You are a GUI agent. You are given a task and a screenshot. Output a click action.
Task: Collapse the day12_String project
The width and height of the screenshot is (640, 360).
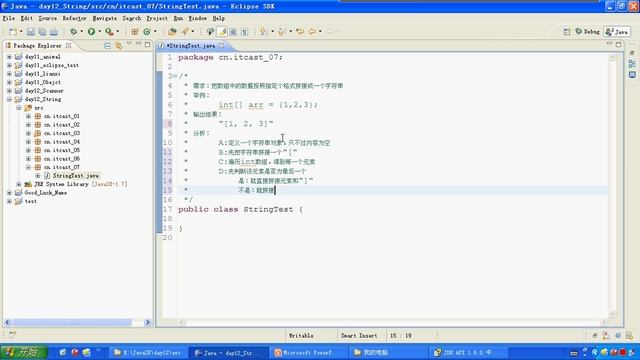(x=9, y=99)
